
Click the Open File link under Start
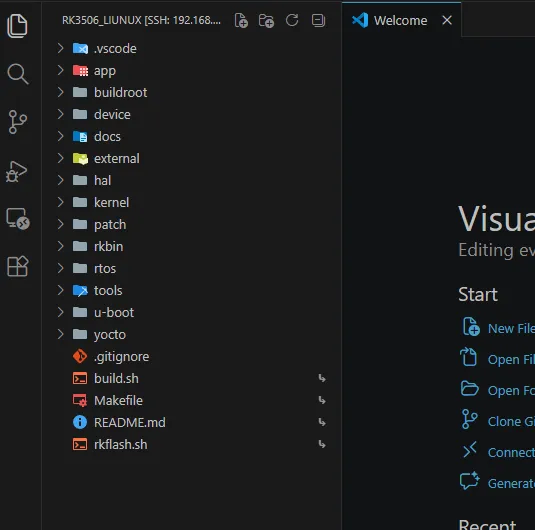[511, 359]
